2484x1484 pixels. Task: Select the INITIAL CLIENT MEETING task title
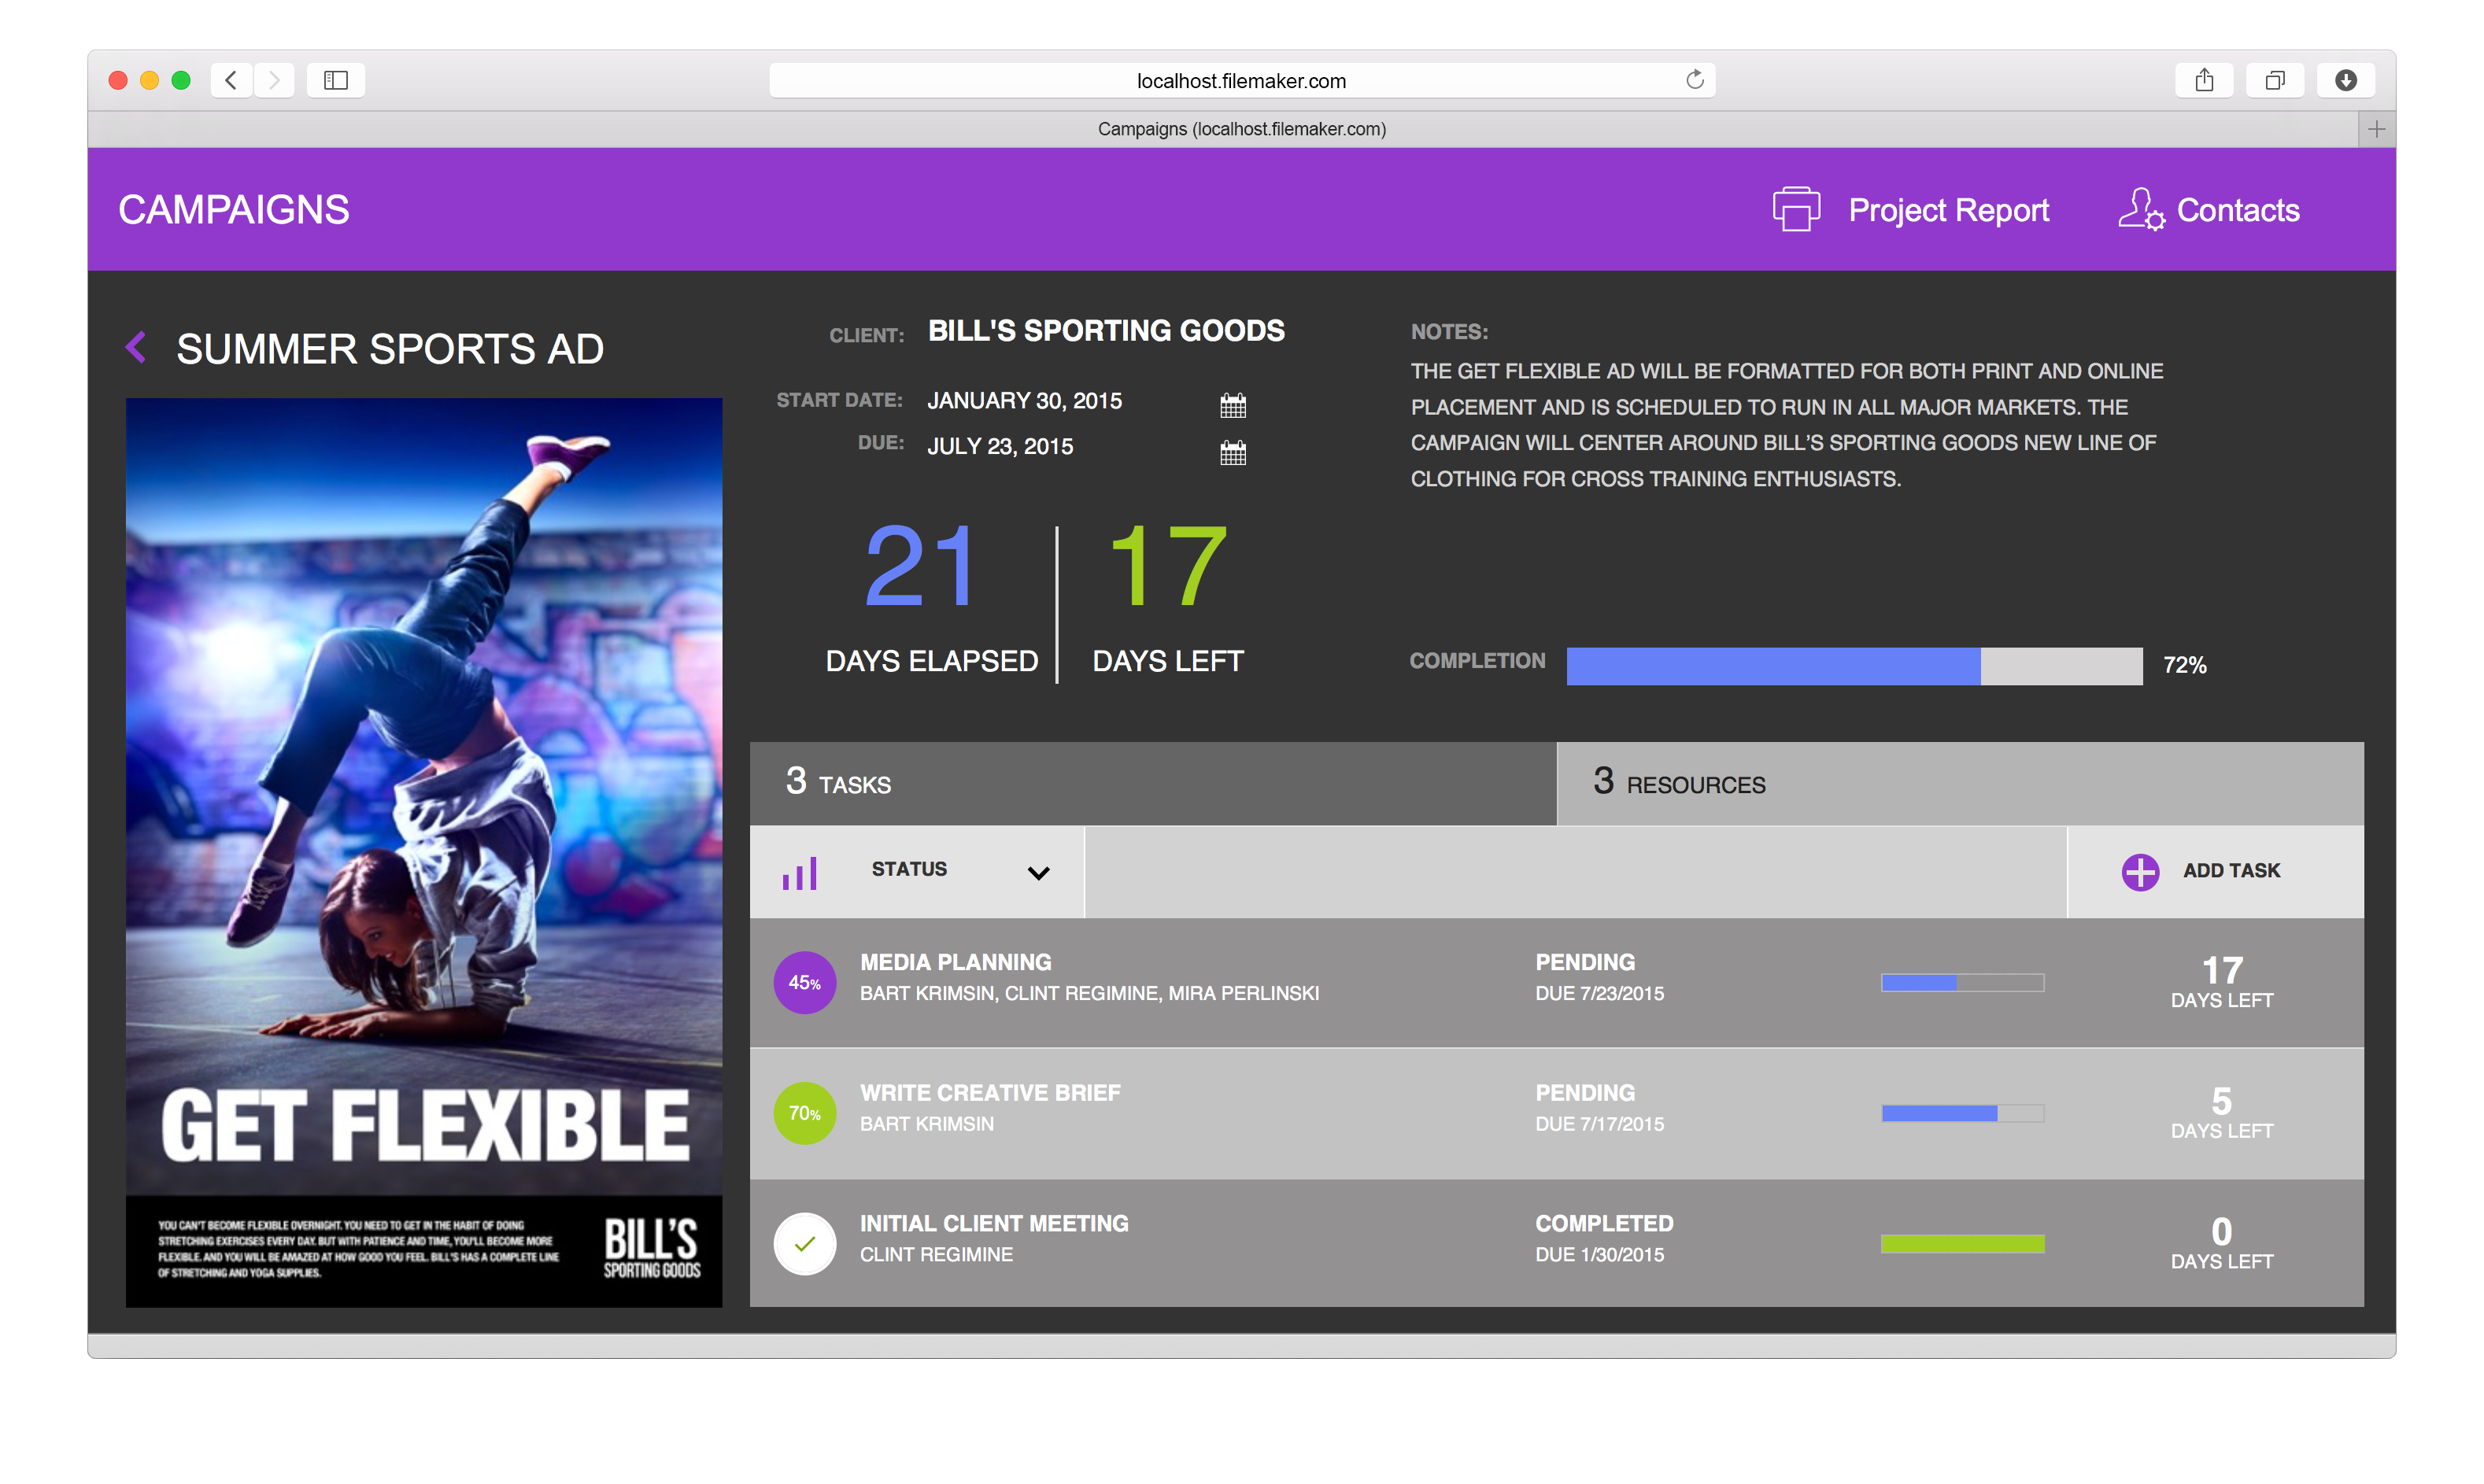click(x=994, y=1224)
